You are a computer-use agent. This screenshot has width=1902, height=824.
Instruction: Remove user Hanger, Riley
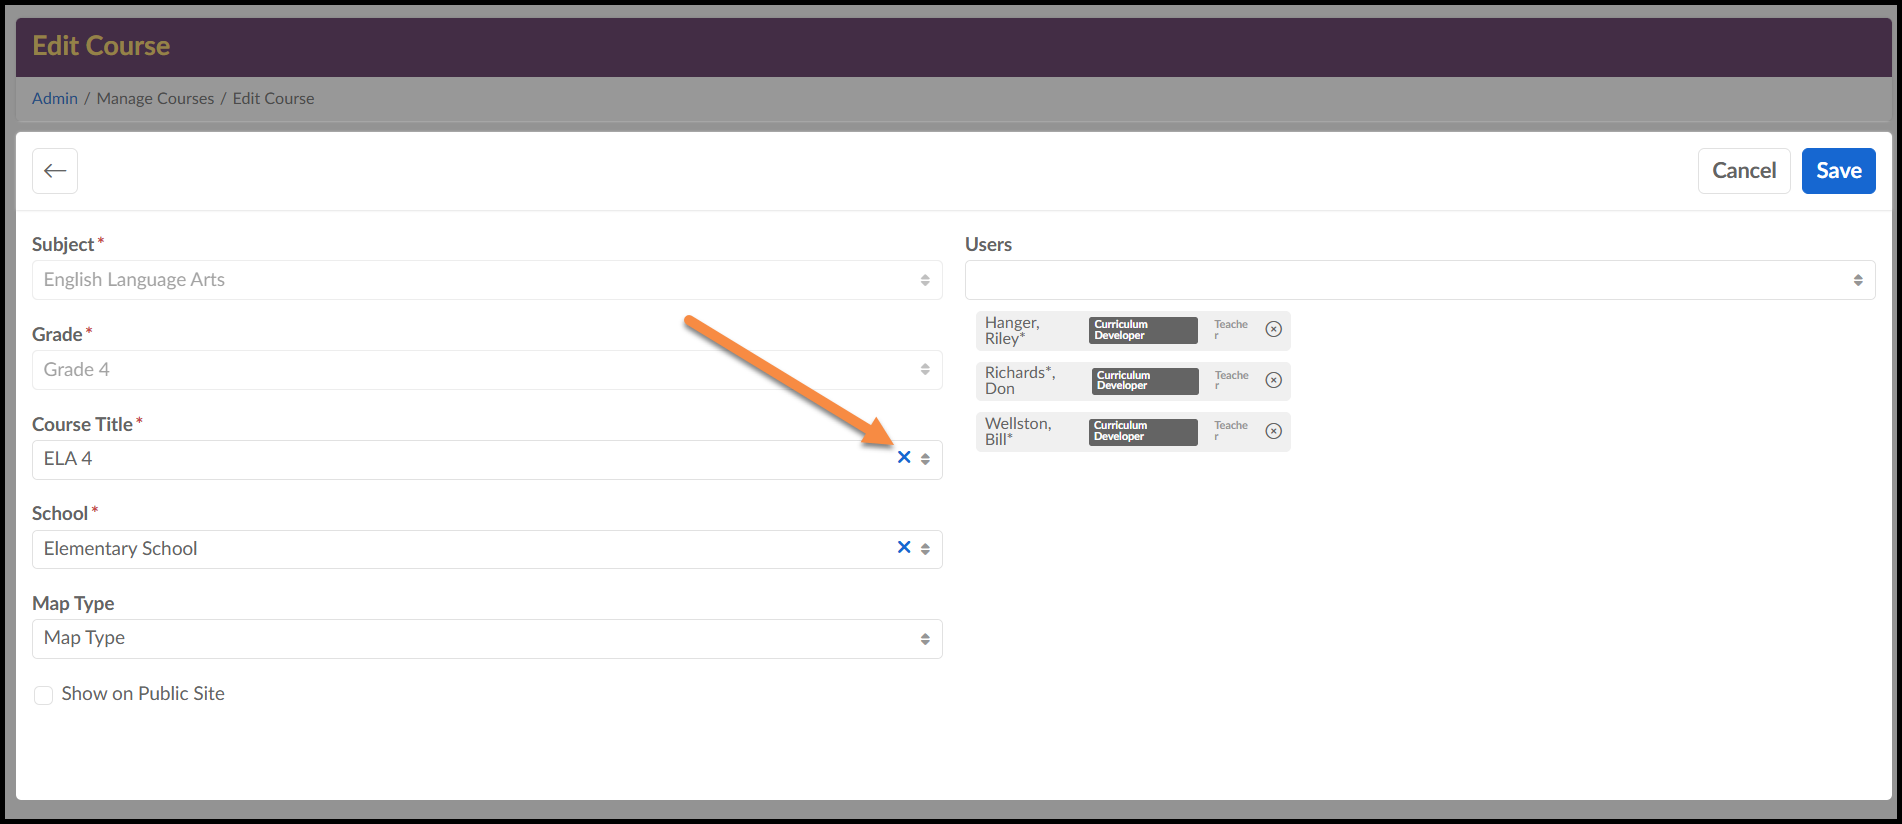pyautogui.click(x=1273, y=329)
